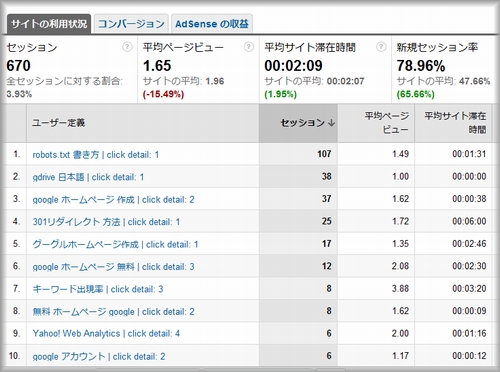Viewport: 500px width, 372px height.
Task: Open robots.txt 書き方 link
Action: pos(96,155)
